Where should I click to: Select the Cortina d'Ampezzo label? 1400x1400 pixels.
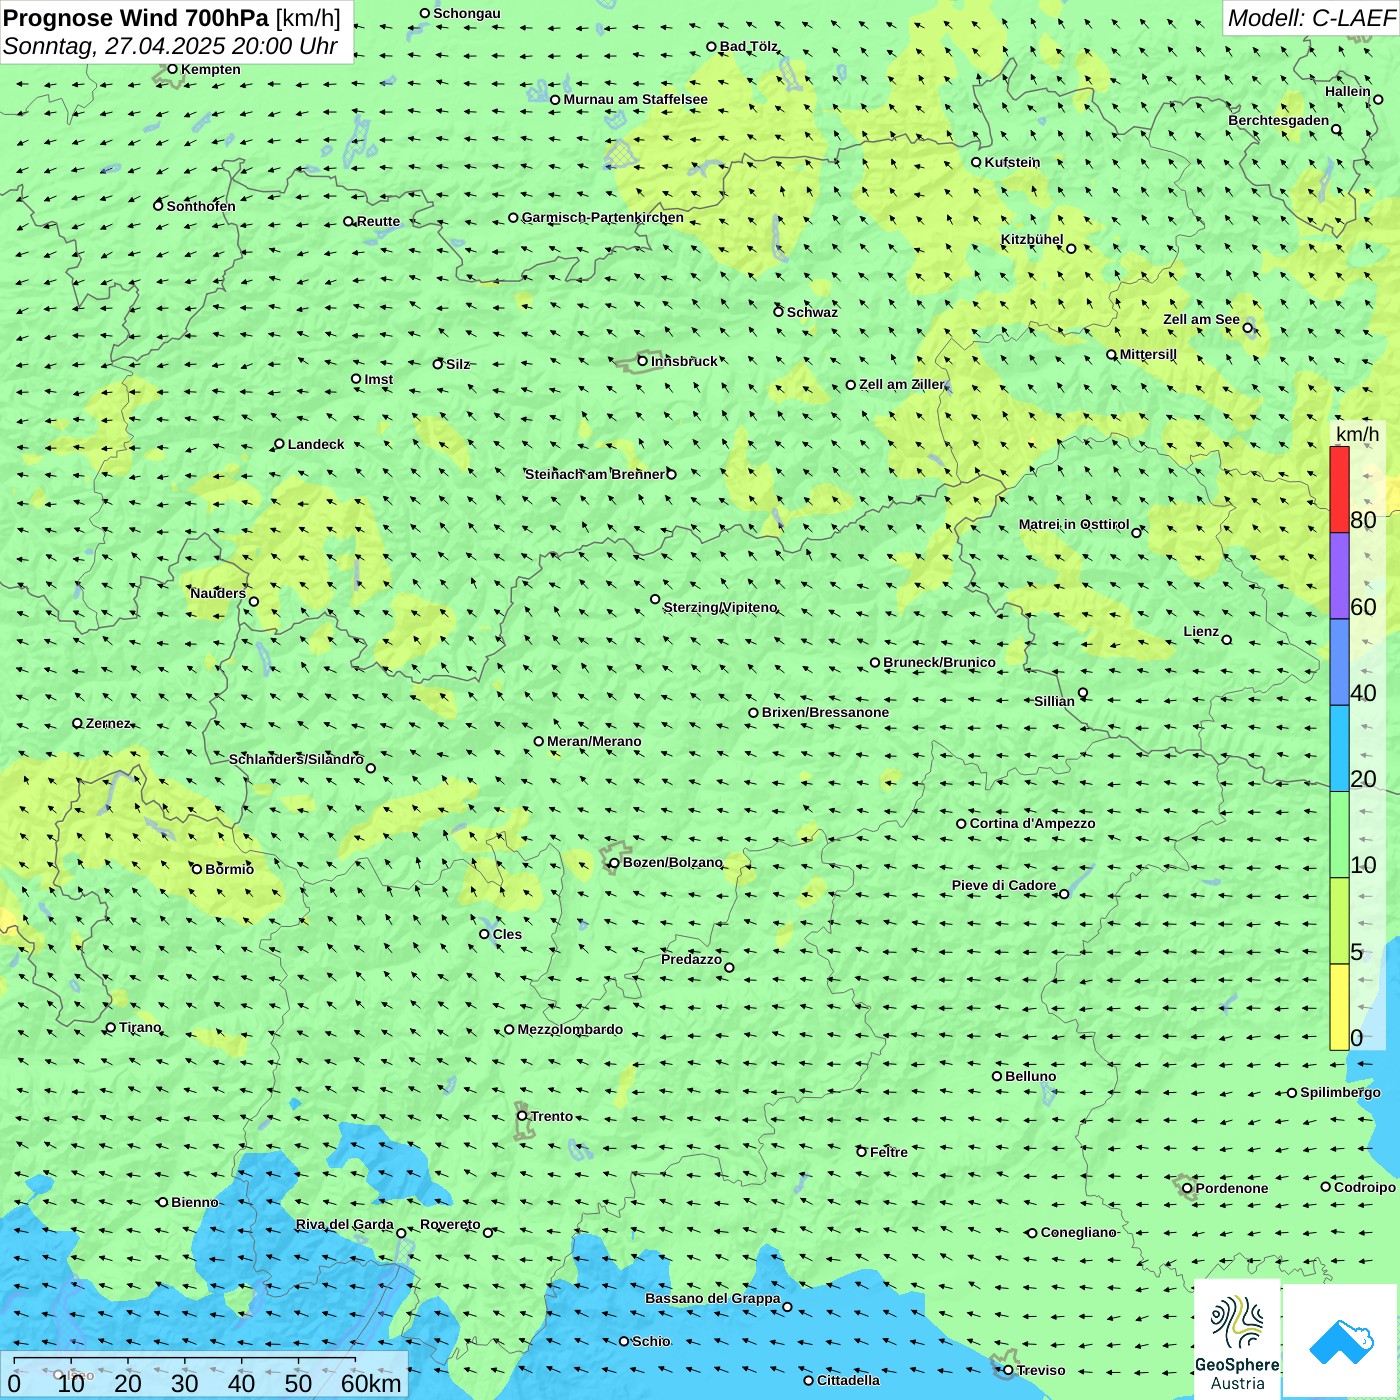[x=1032, y=823]
